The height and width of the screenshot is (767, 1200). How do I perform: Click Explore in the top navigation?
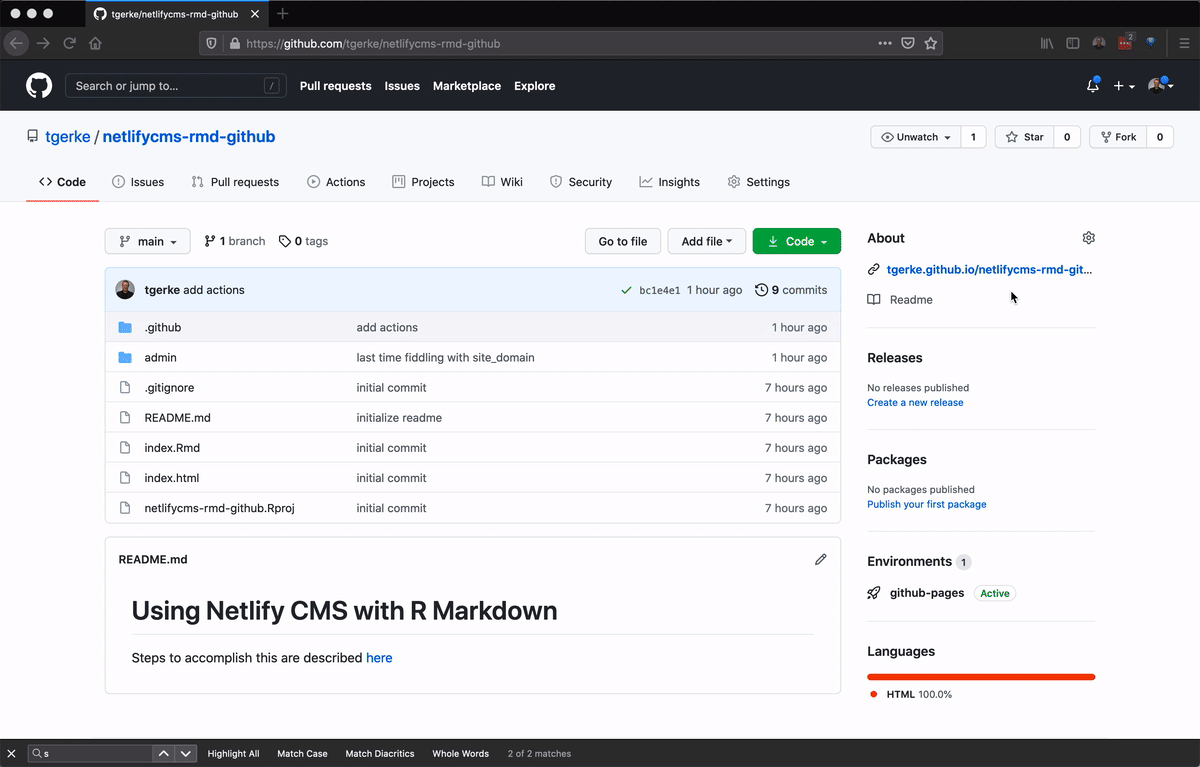(x=535, y=86)
